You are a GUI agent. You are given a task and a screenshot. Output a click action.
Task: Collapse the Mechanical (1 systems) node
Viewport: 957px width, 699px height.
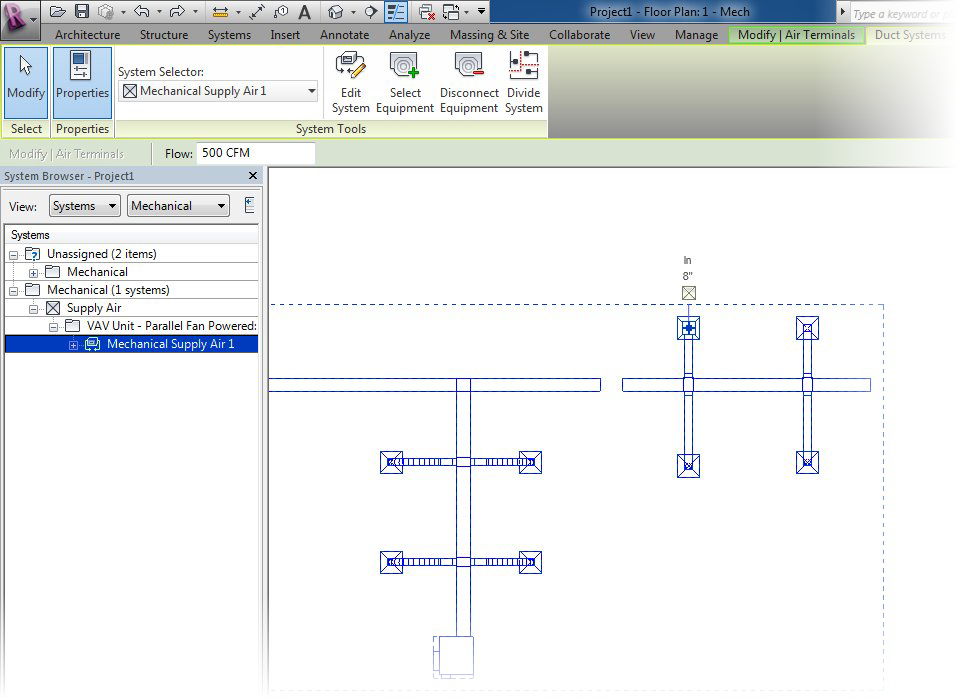coord(13,291)
